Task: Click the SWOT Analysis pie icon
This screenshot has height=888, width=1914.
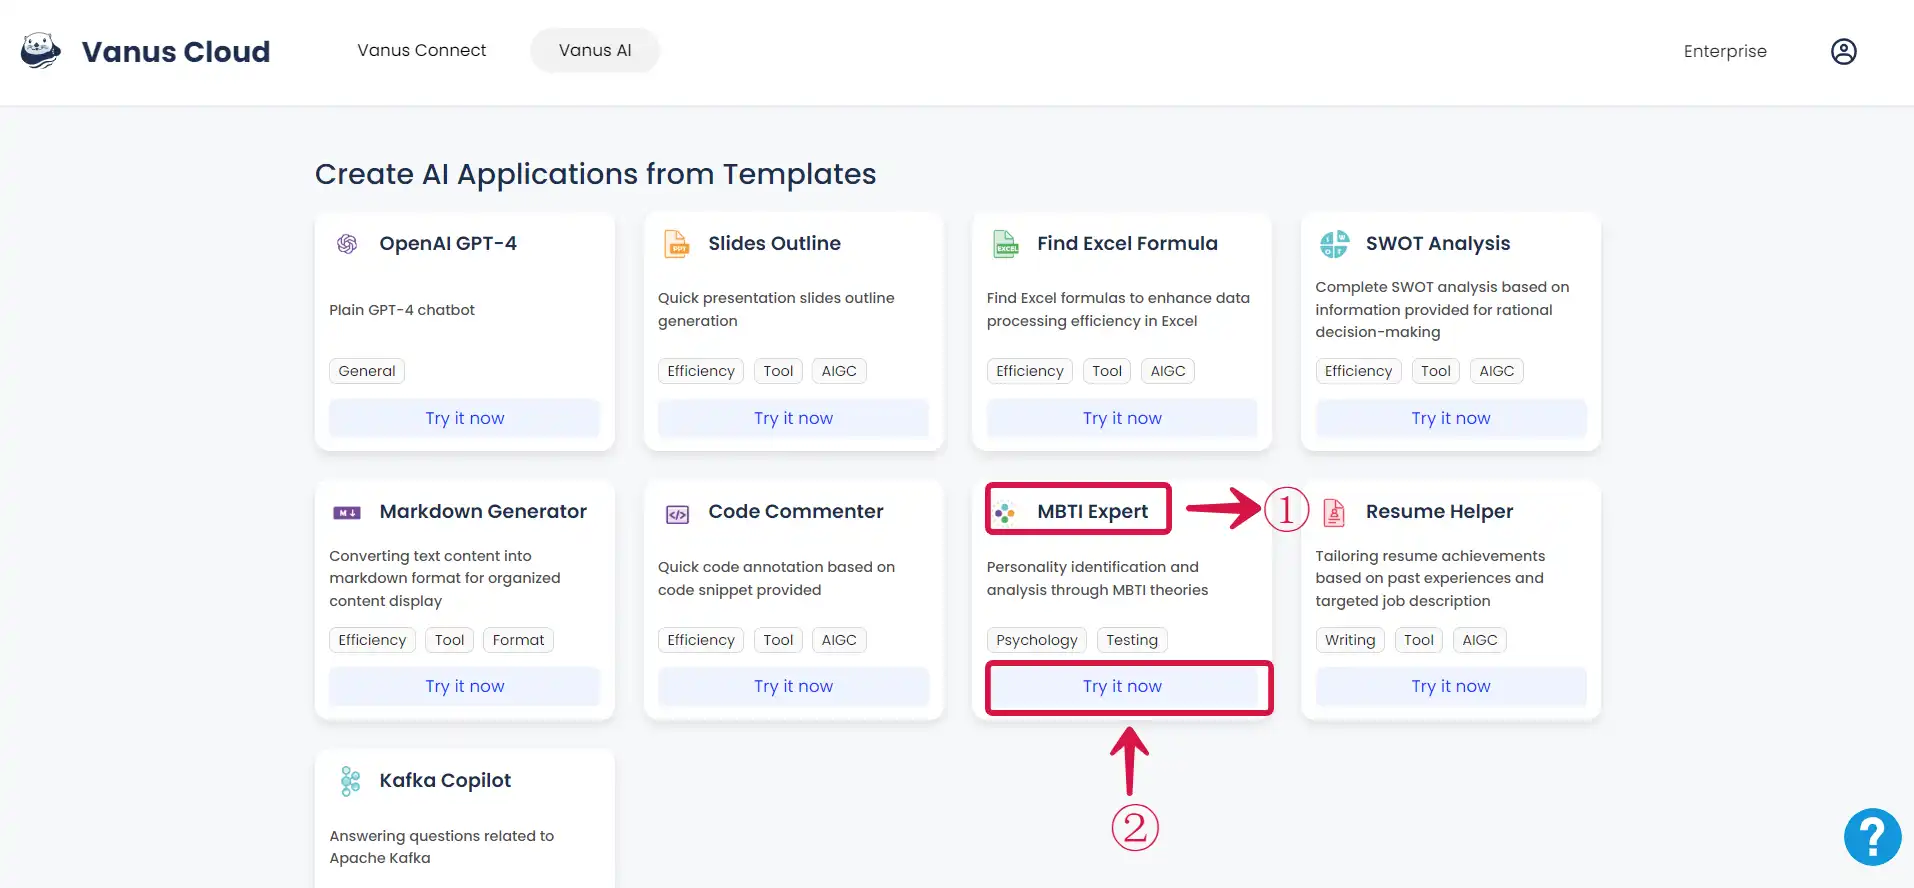Action: 1334,244
